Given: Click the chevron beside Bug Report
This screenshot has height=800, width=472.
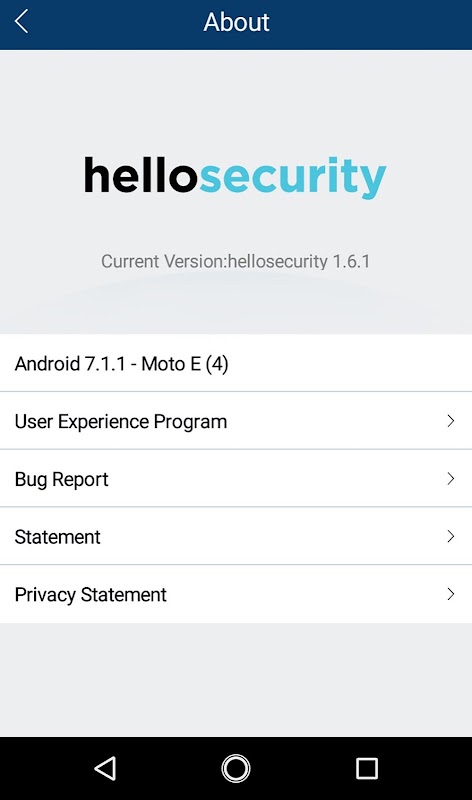Looking at the screenshot, I should (451, 479).
